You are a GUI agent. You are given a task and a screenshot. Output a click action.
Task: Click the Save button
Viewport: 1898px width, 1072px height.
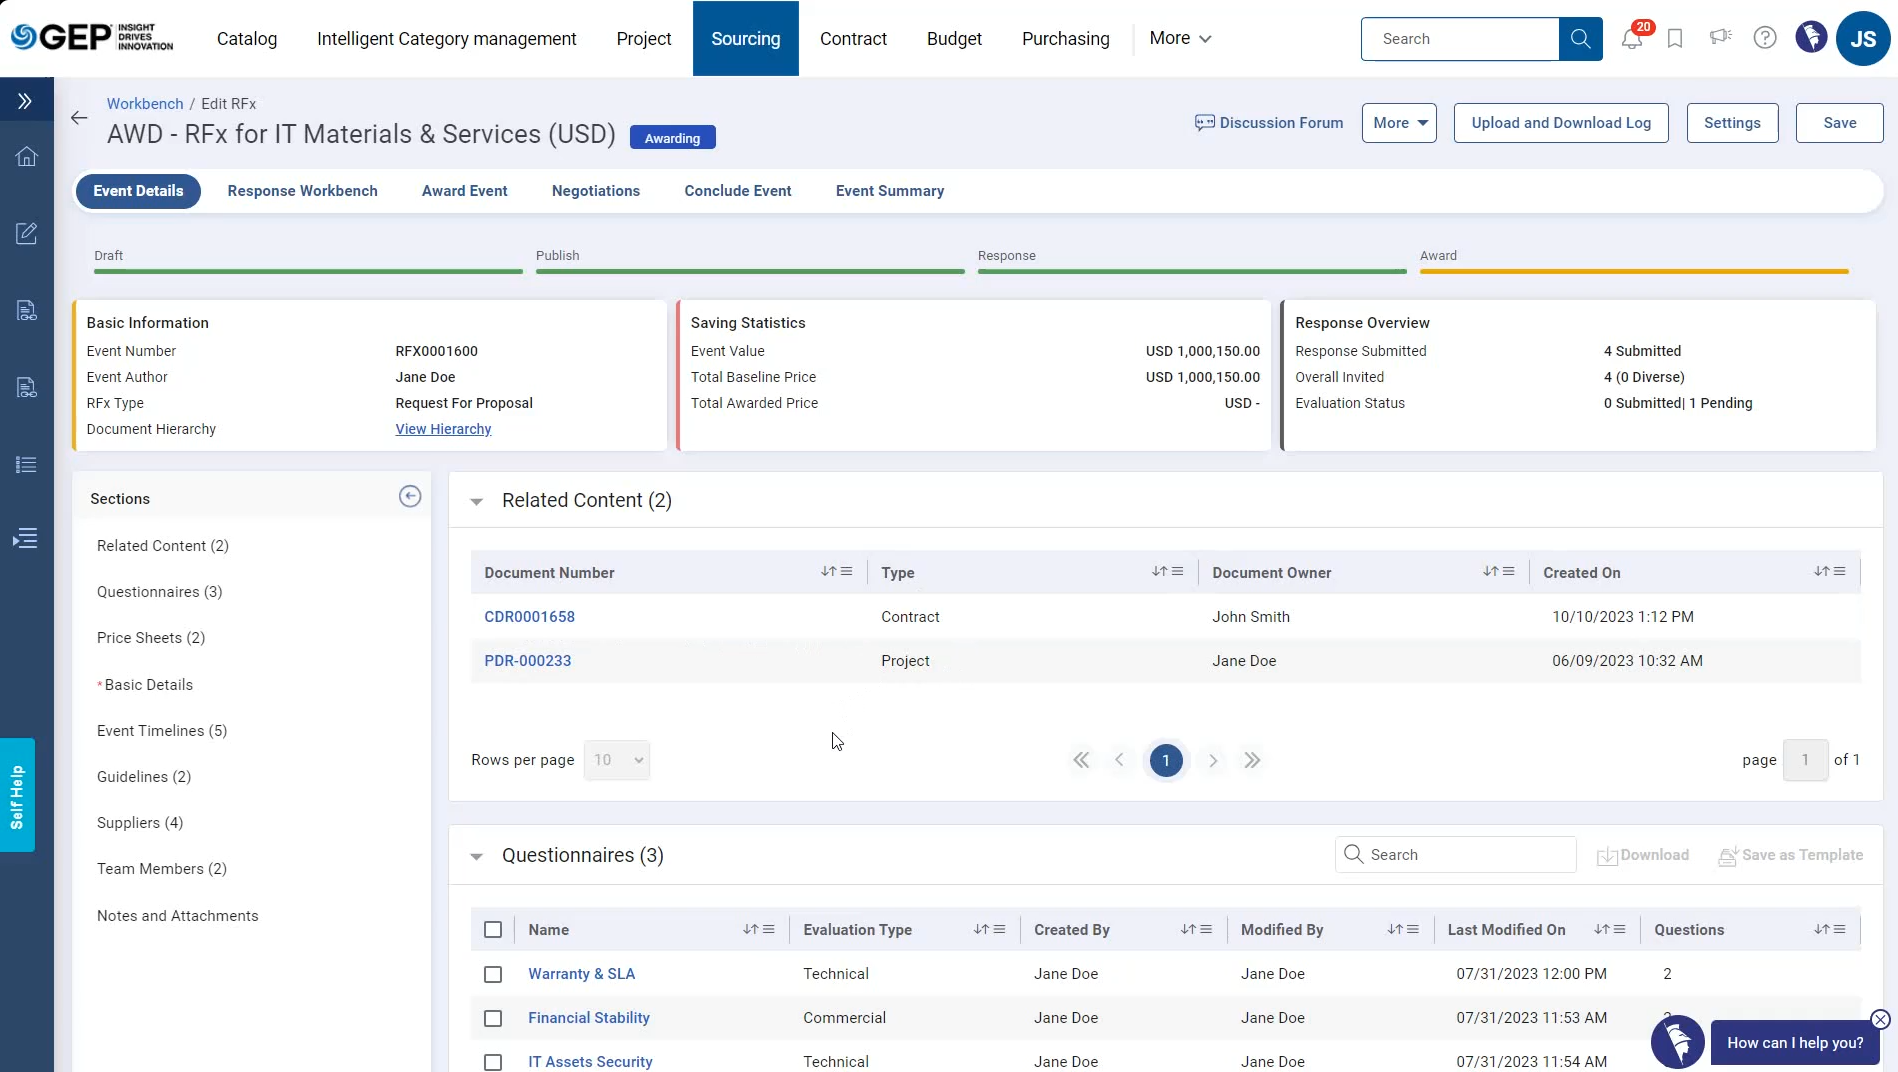click(1839, 123)
